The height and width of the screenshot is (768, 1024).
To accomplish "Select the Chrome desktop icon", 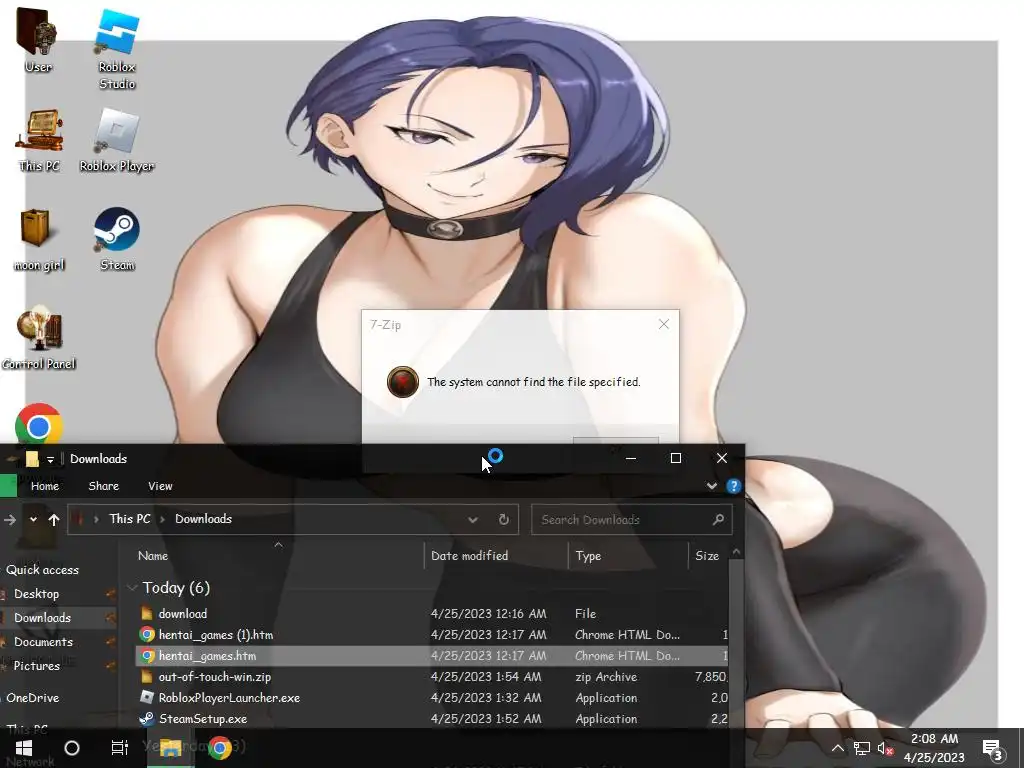I will tap(39, 426).
